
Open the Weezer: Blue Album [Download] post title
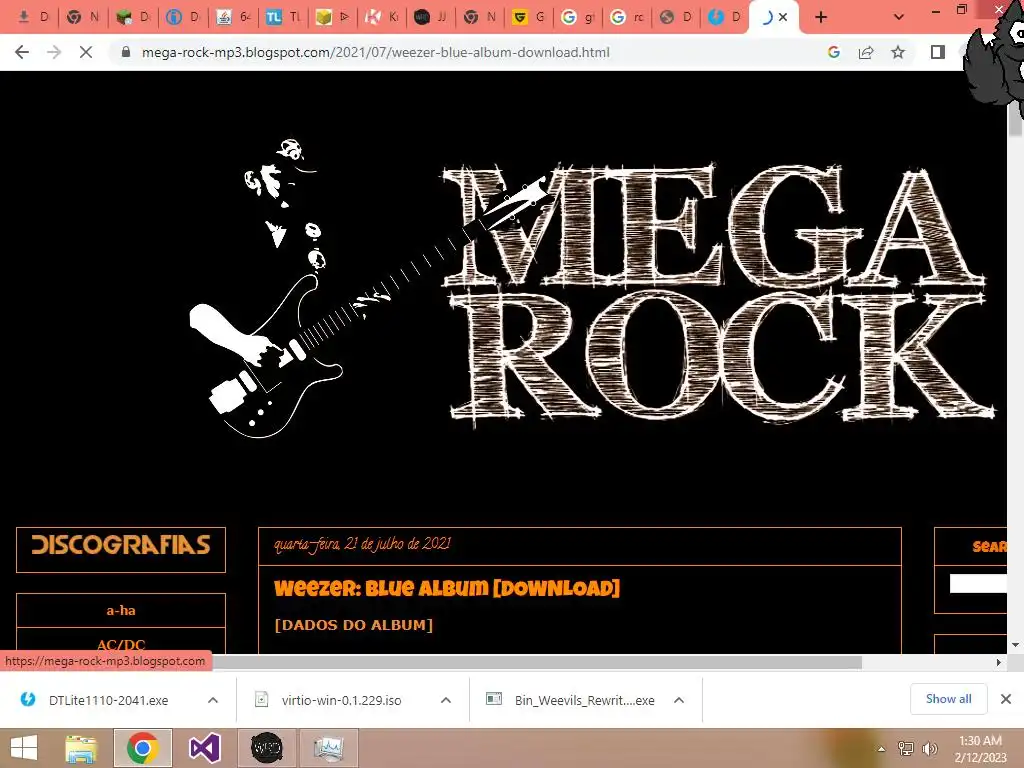447,588
